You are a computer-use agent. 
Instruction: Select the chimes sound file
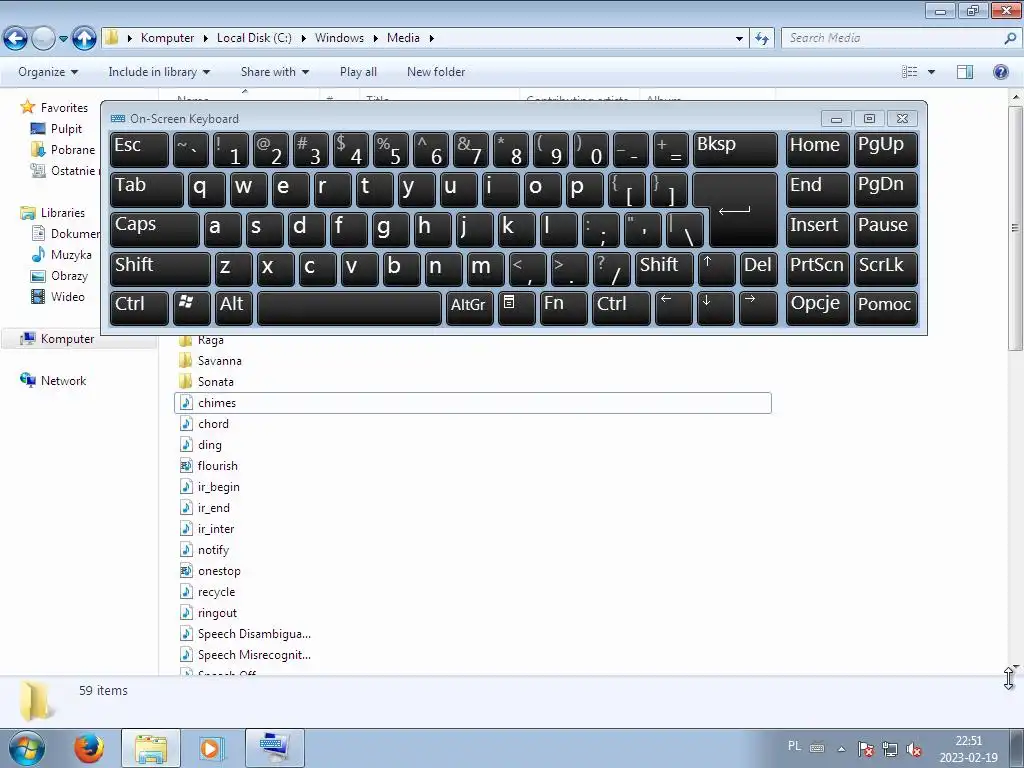tap(473, 403)
